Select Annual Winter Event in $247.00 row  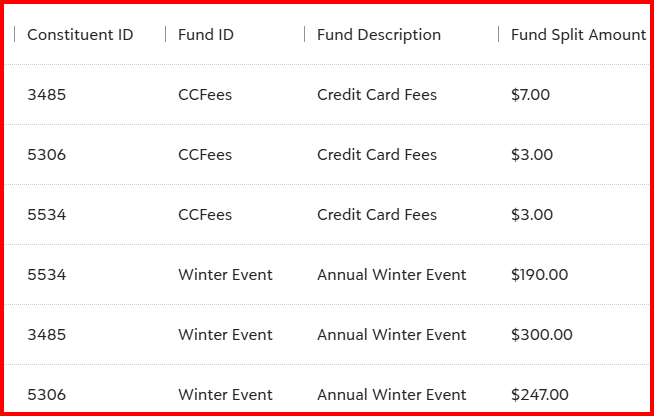(x=392, y=395)
